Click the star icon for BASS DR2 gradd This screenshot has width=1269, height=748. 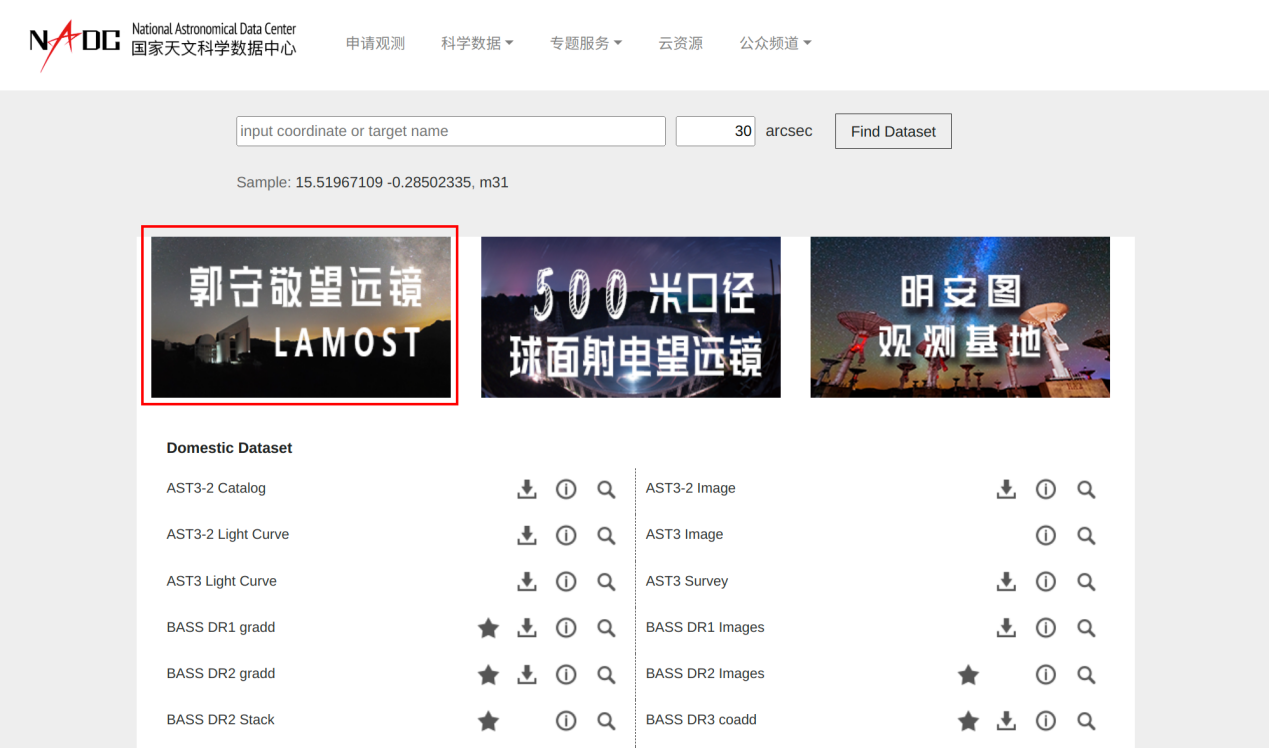pos(488,674)
